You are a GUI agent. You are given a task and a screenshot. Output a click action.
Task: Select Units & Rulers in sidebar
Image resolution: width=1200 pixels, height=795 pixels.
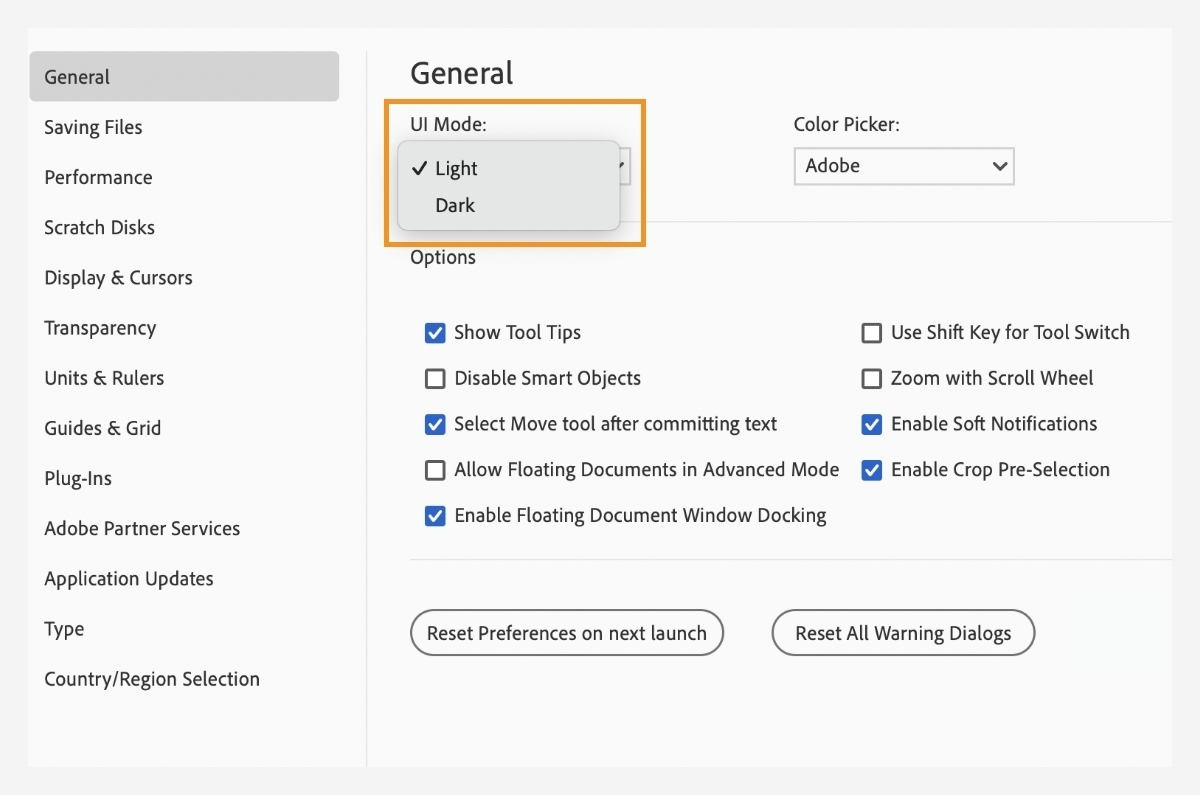104,378
